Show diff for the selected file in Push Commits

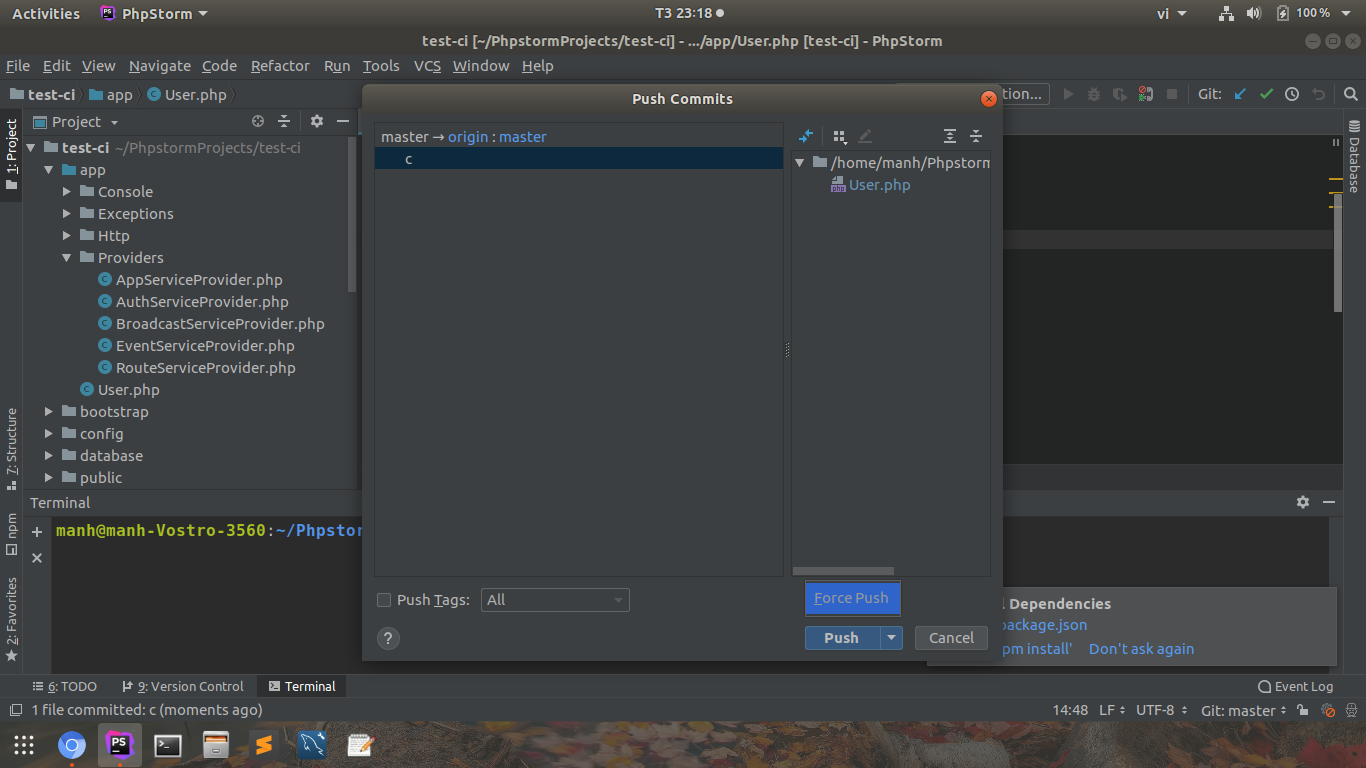(x=806, y=136)
